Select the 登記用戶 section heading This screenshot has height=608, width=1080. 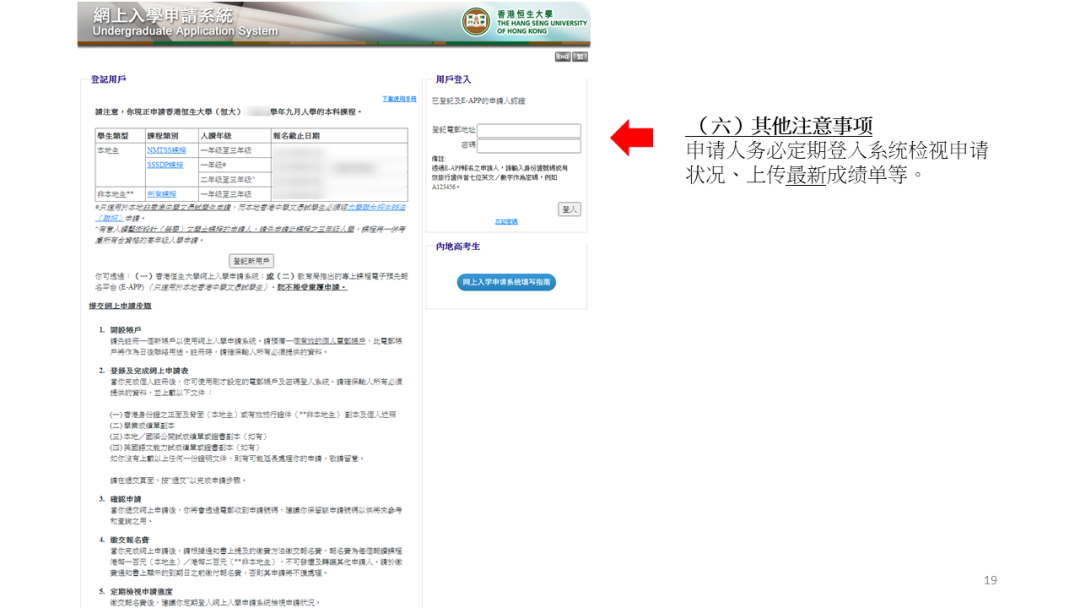pos(108,79)
